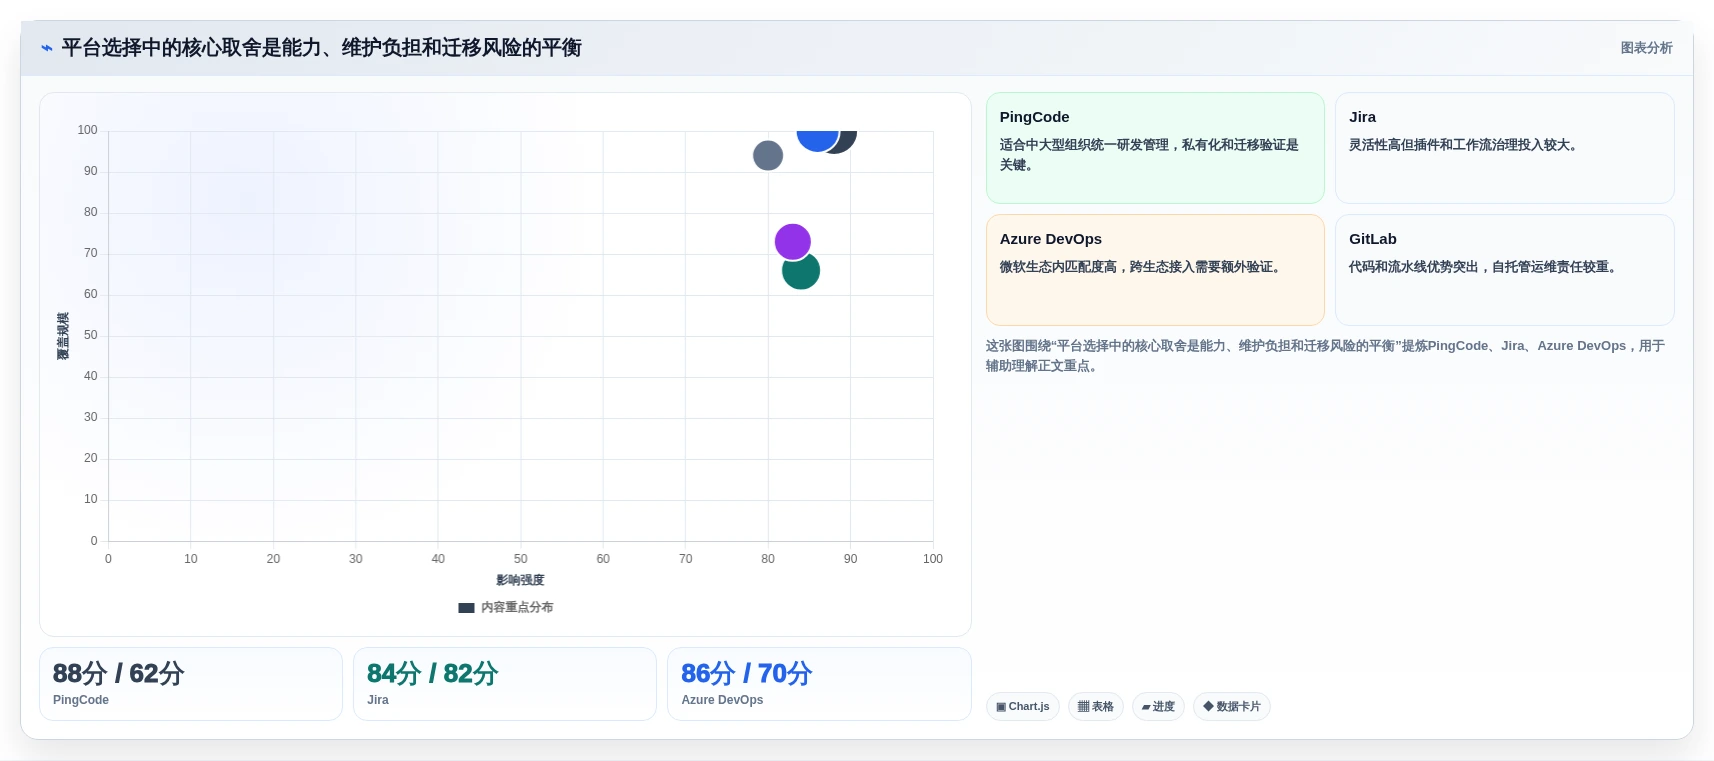Click the teal bubble below the purple one

(802, 274)
